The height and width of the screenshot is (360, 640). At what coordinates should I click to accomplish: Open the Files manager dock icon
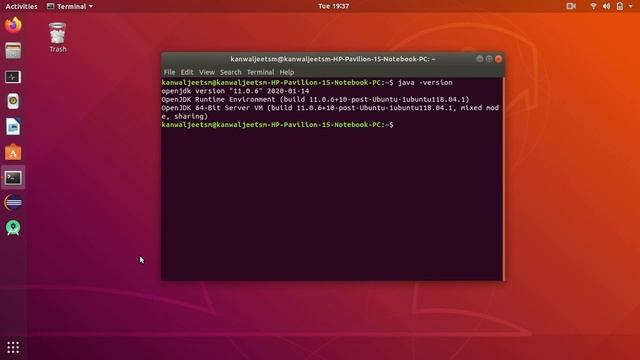pos(13,51)
